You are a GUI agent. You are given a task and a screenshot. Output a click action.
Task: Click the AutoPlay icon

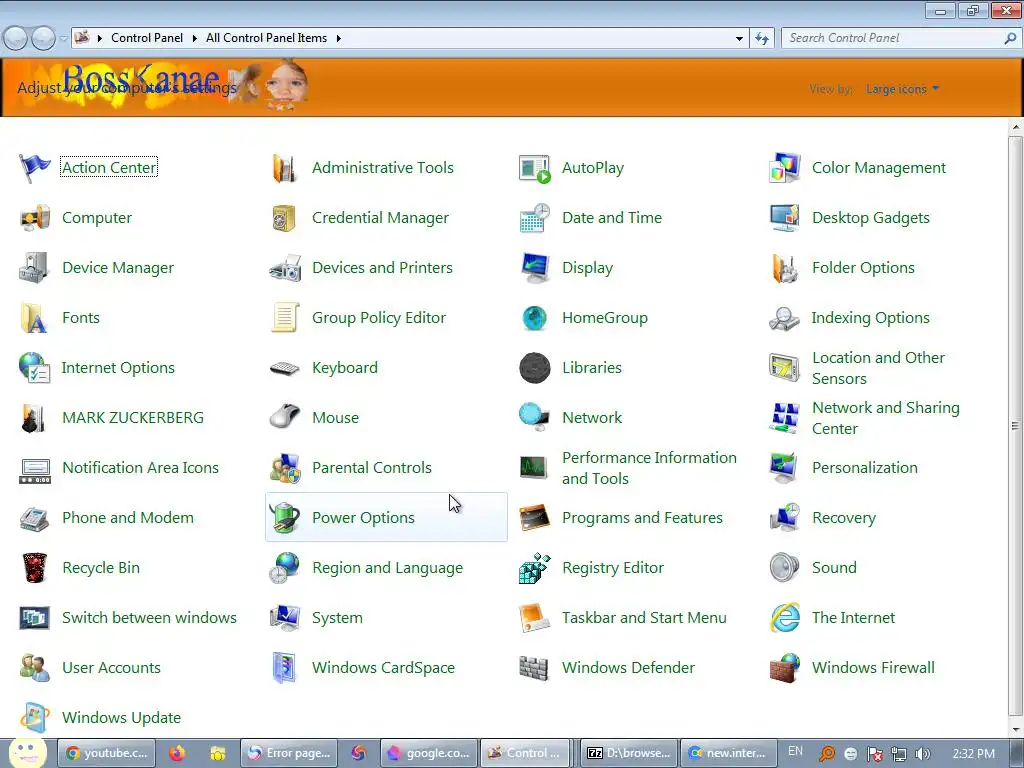534,168
